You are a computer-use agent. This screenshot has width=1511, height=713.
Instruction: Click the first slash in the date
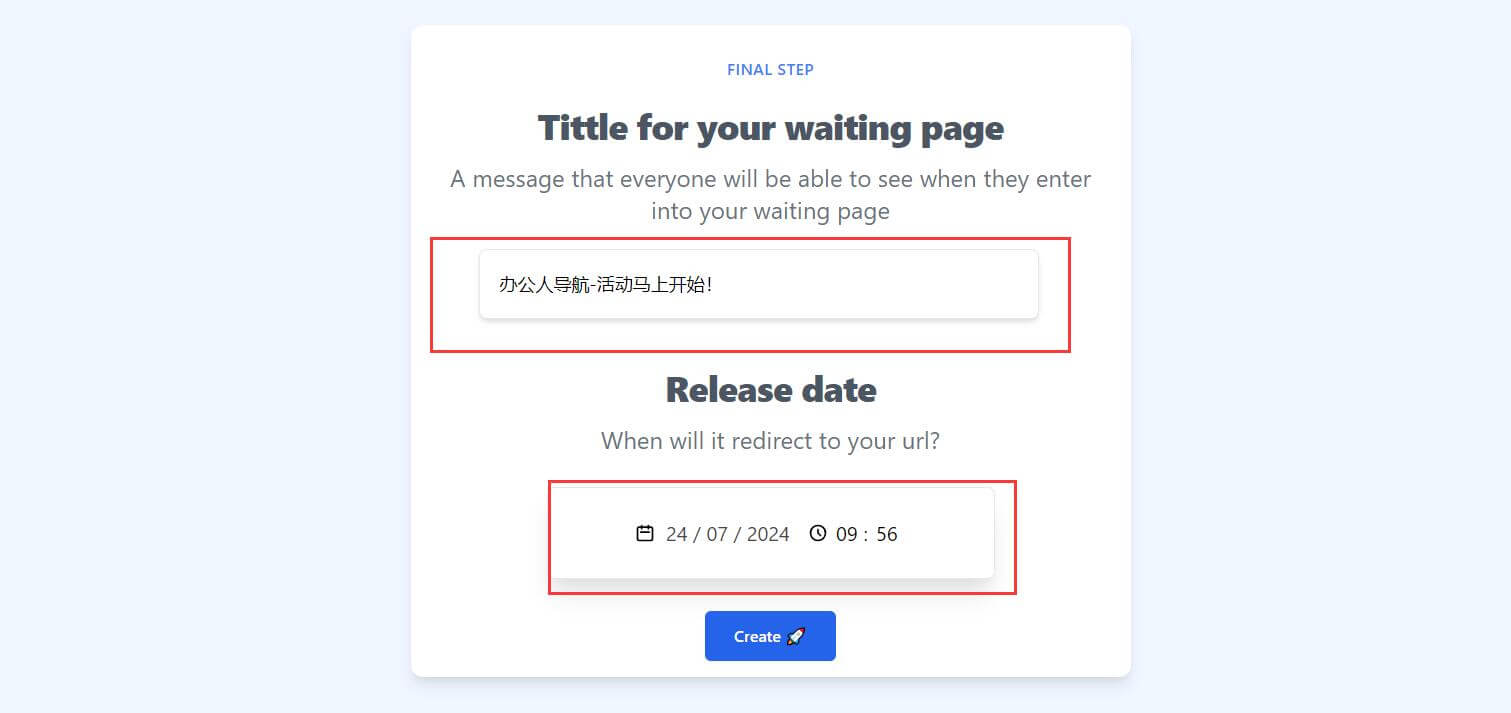point(697,534)
